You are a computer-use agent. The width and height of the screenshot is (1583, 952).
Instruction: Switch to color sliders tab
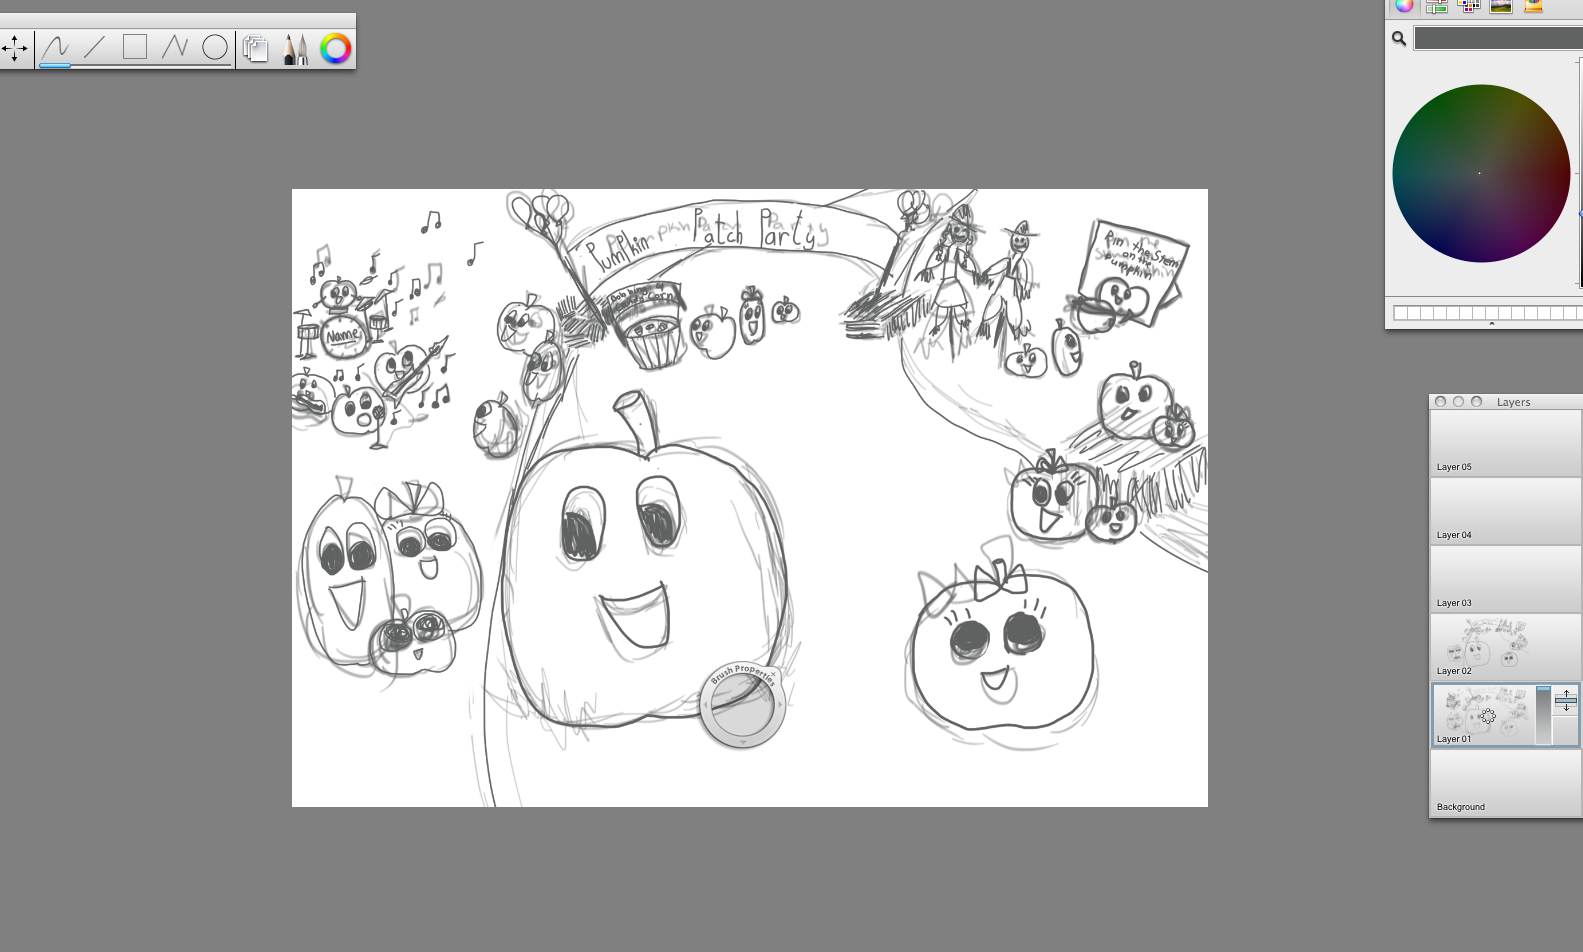click(x=1436, y=5)
